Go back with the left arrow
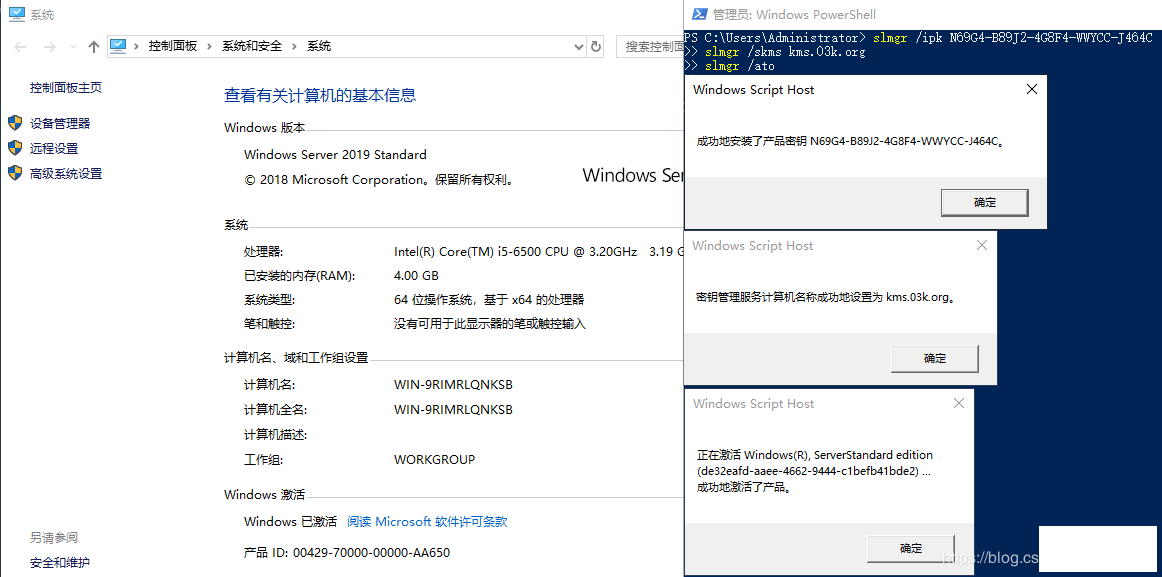Image resolution: width=1162 pixels, height=577 pixels. tap(20, 47)
